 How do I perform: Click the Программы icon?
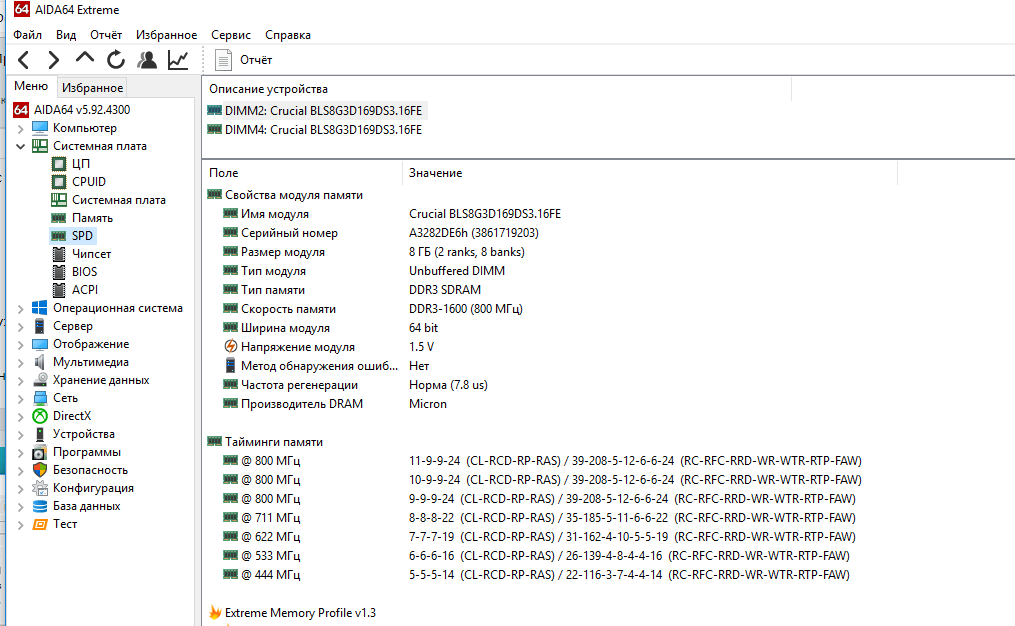click(40, 453)
